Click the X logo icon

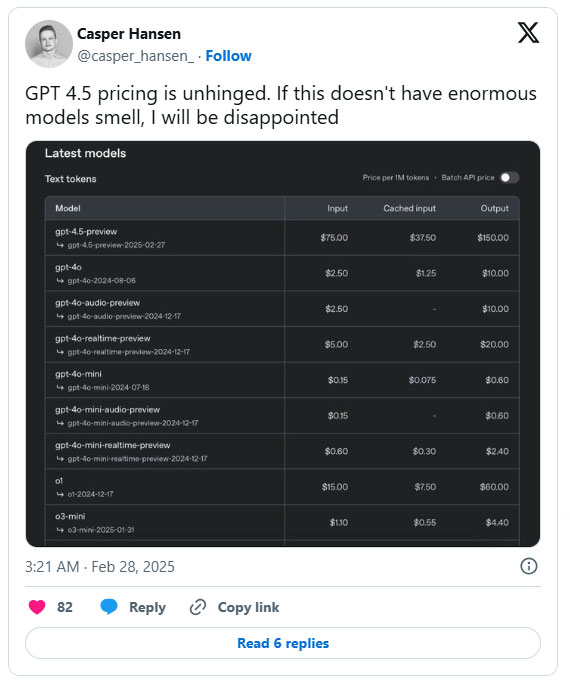(x=528, y=33)
